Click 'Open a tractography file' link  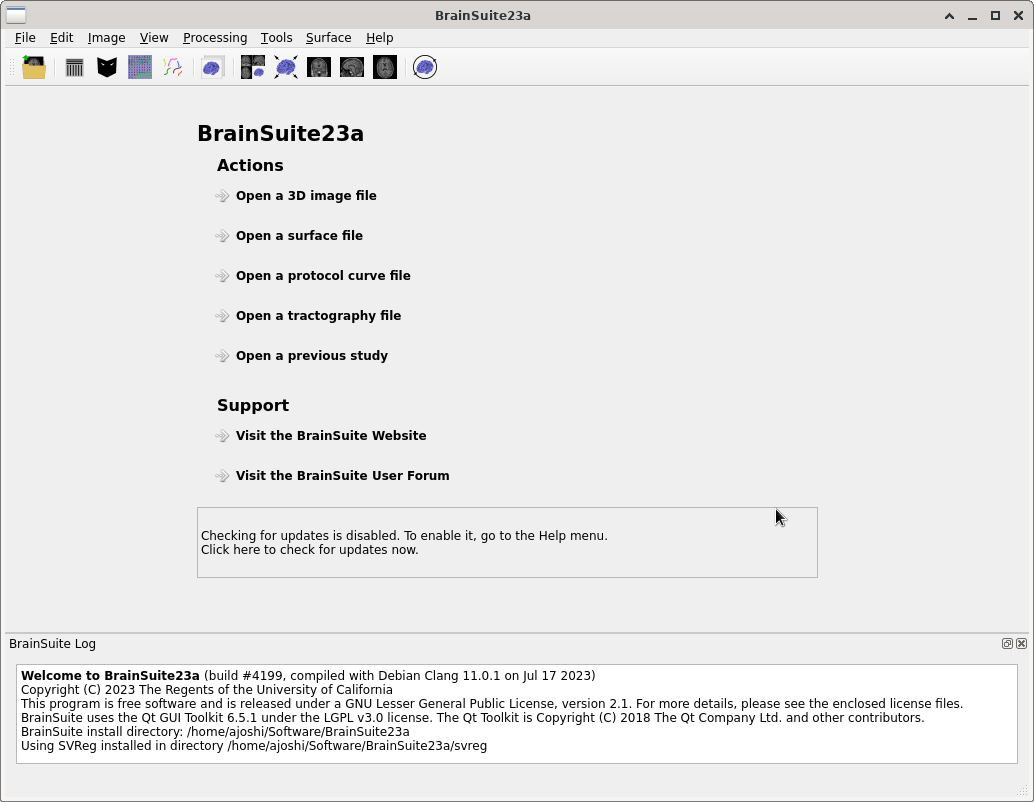(x=318, y=316)
